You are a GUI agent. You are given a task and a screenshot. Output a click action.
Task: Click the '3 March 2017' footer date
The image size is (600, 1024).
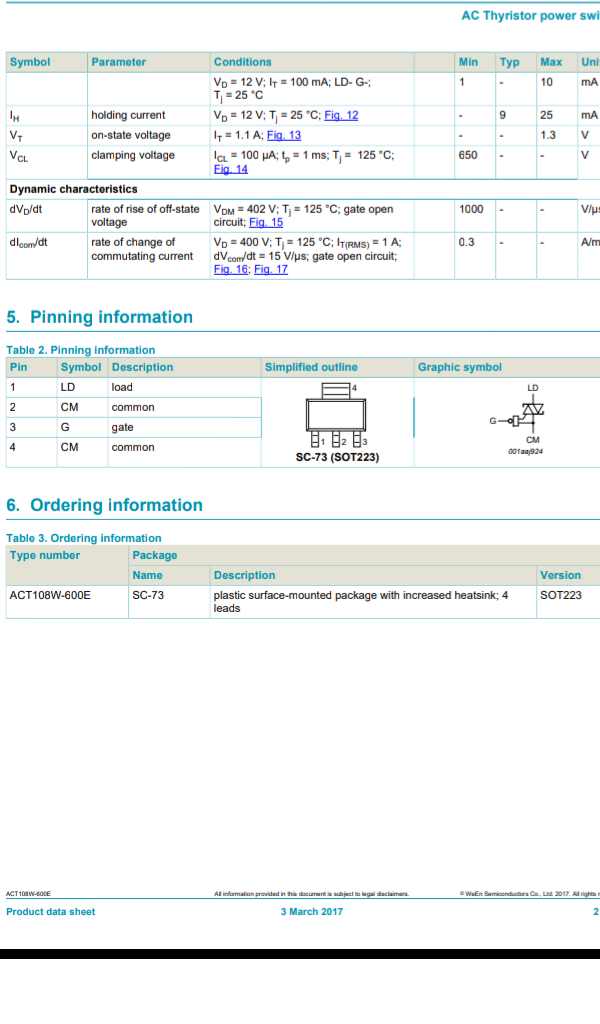tap(311, 911)
